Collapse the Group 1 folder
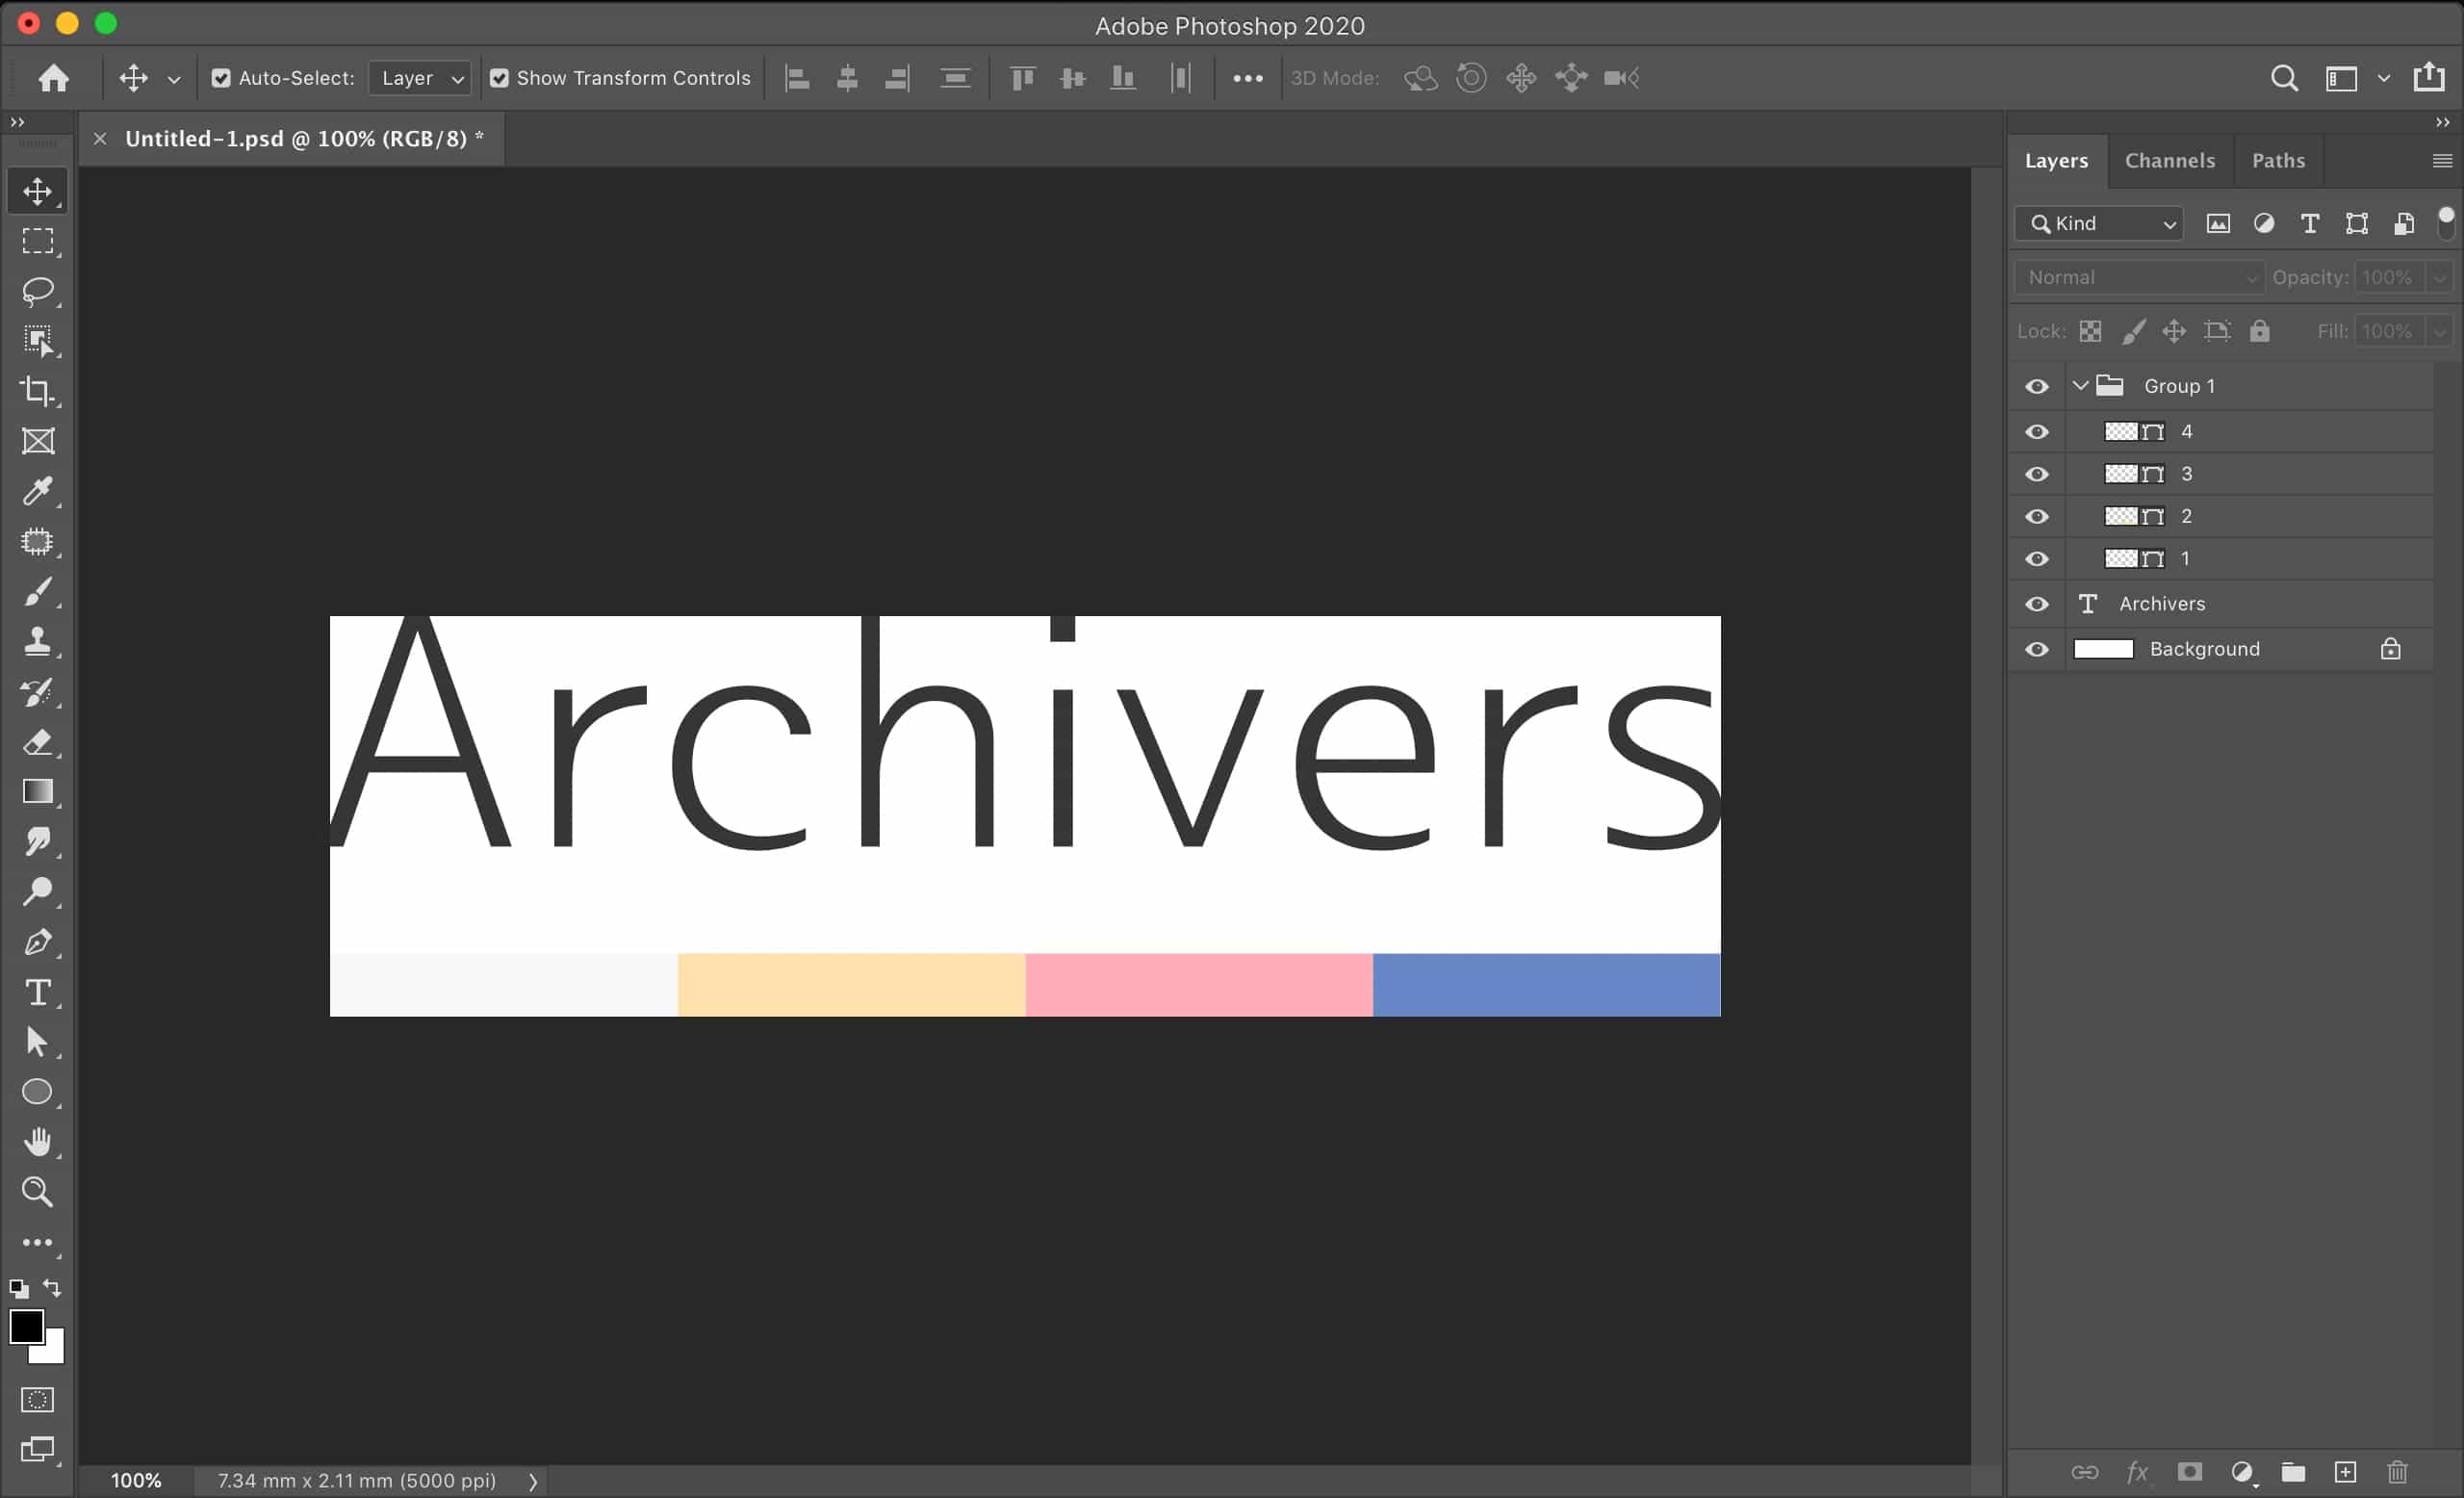The width and height of the screenshot is (2464, 1498). tap(2080, 386)
